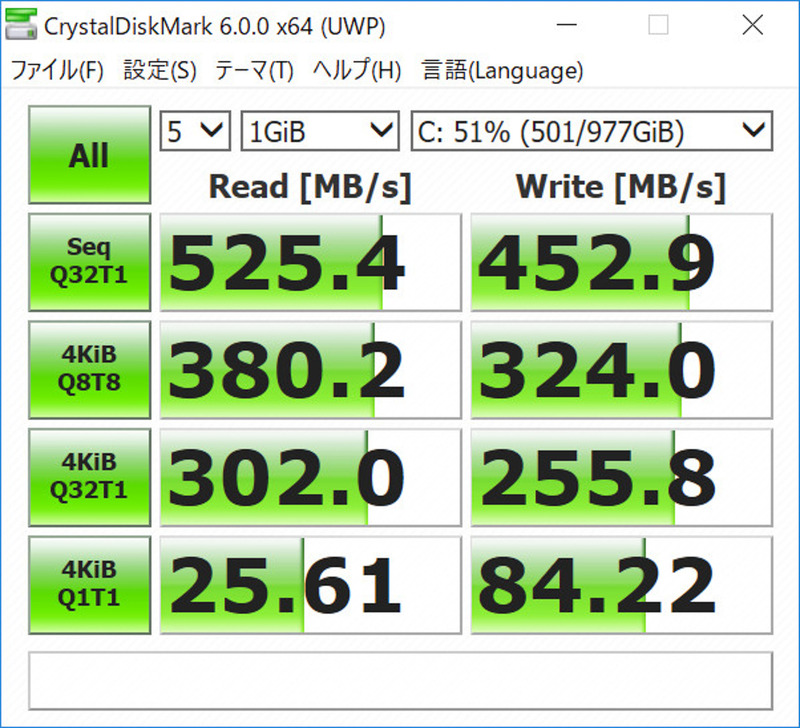Screen dimensions: 800x728
Task: Start the 4KiB Q32T1 benchmark
Action: (88, 477)
